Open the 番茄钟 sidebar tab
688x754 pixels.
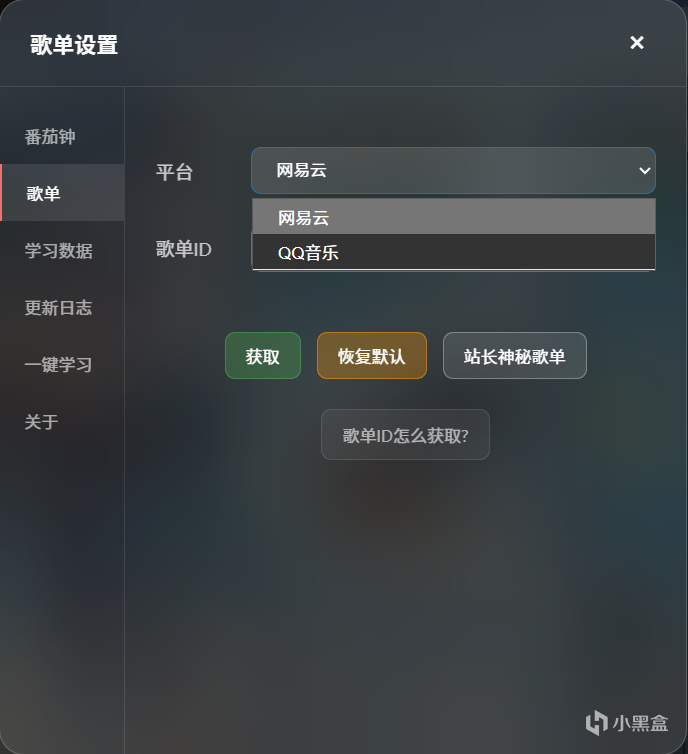click(50, 136)
